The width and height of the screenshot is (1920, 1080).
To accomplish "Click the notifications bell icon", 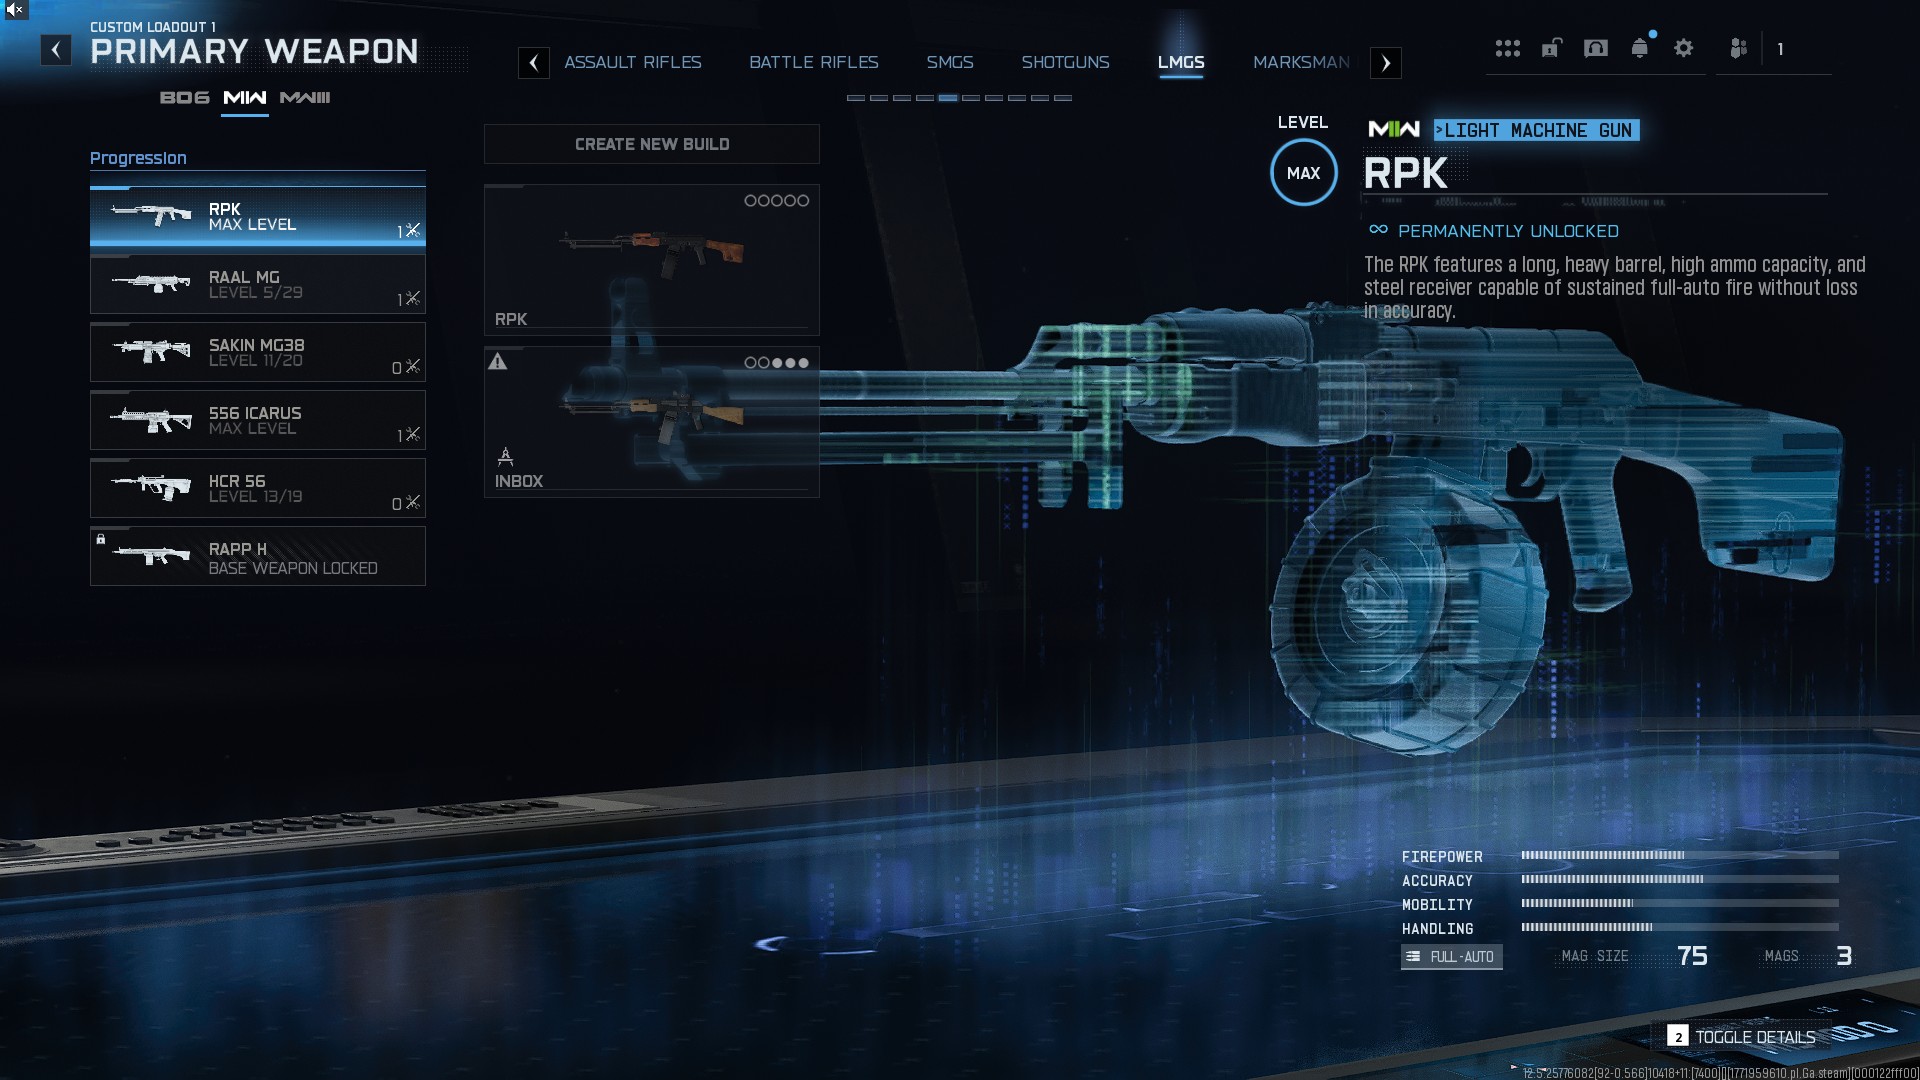I will tap(1640, 48).
